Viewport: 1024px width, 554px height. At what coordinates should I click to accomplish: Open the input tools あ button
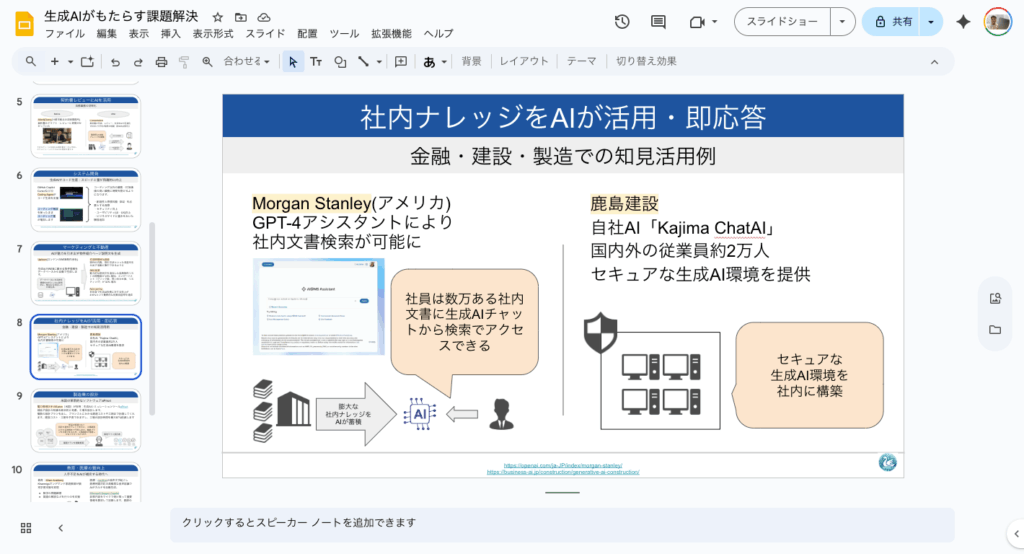(429, 62)
